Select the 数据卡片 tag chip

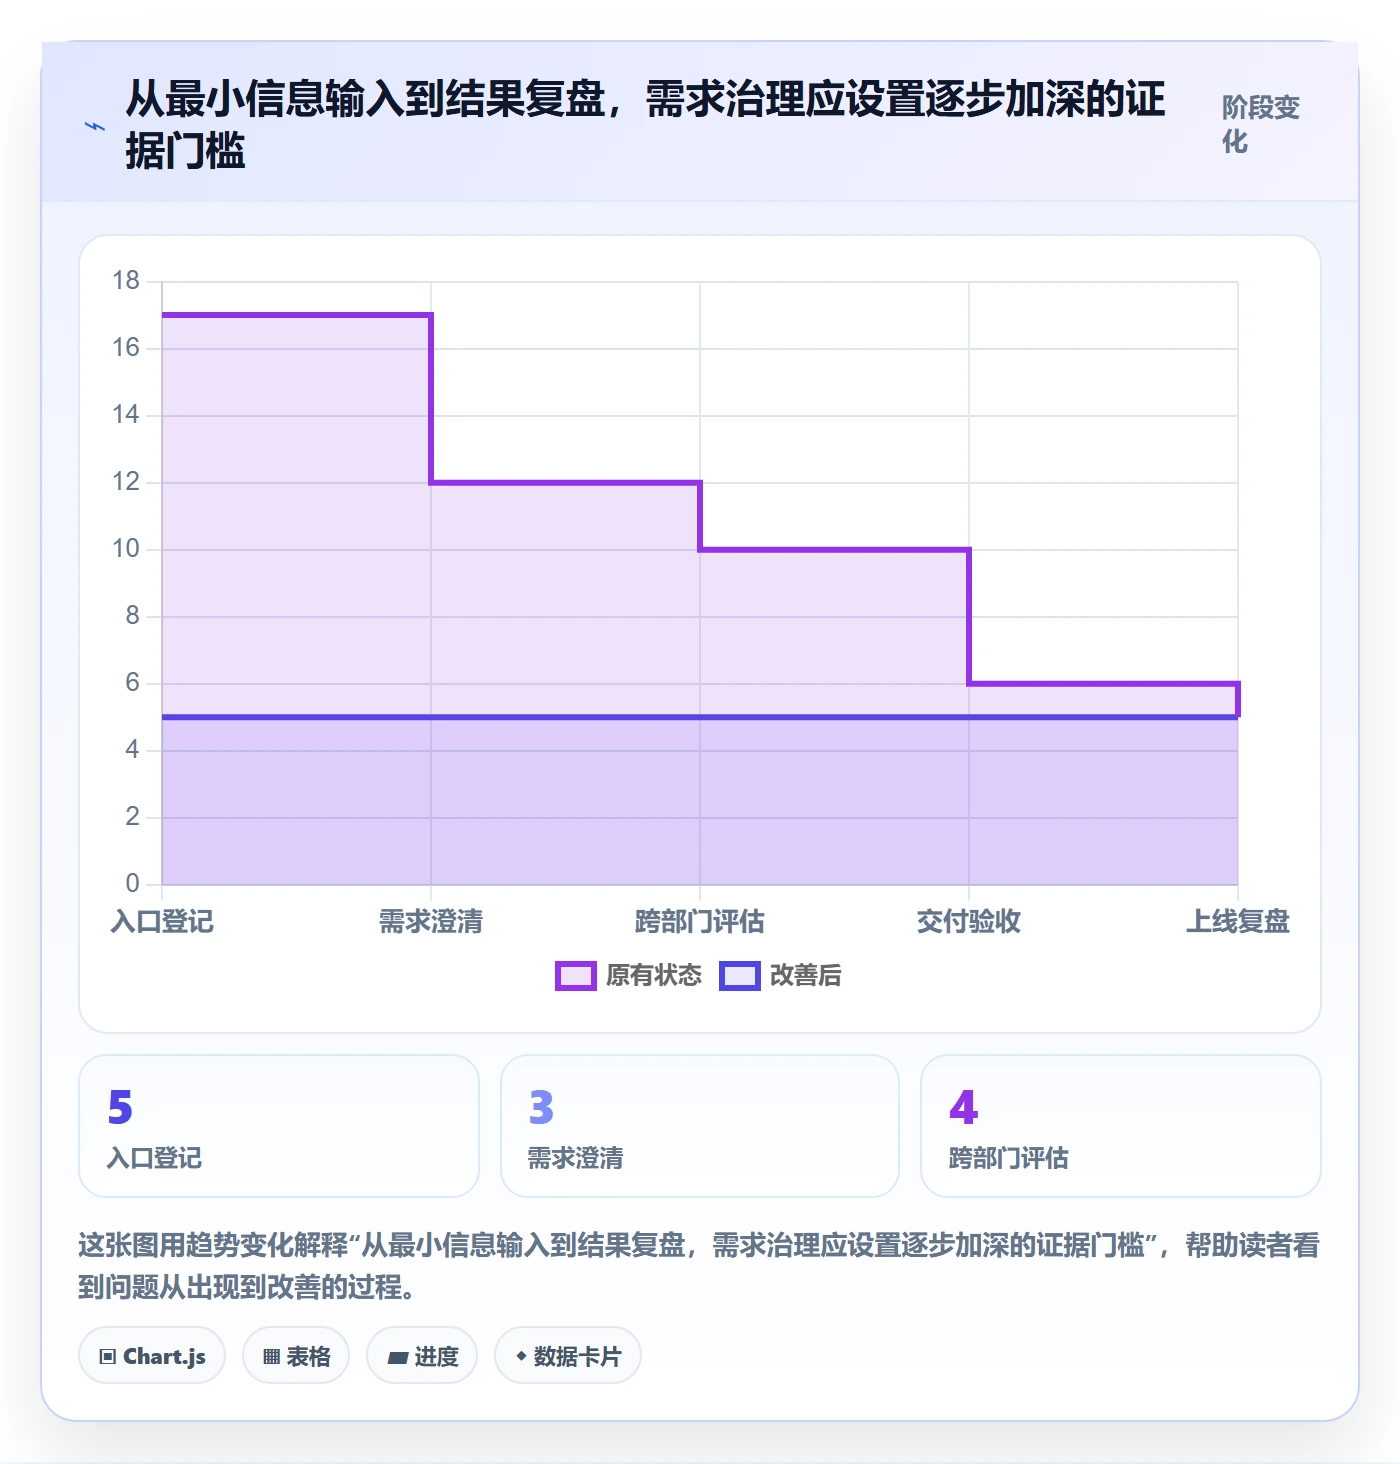coord(568,1356)
